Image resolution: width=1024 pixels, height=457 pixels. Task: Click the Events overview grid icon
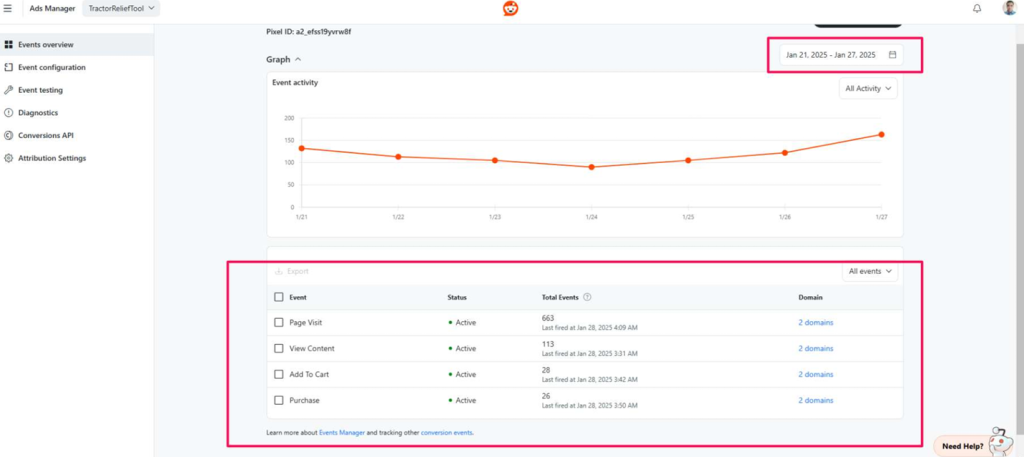[x=8, y=44]
